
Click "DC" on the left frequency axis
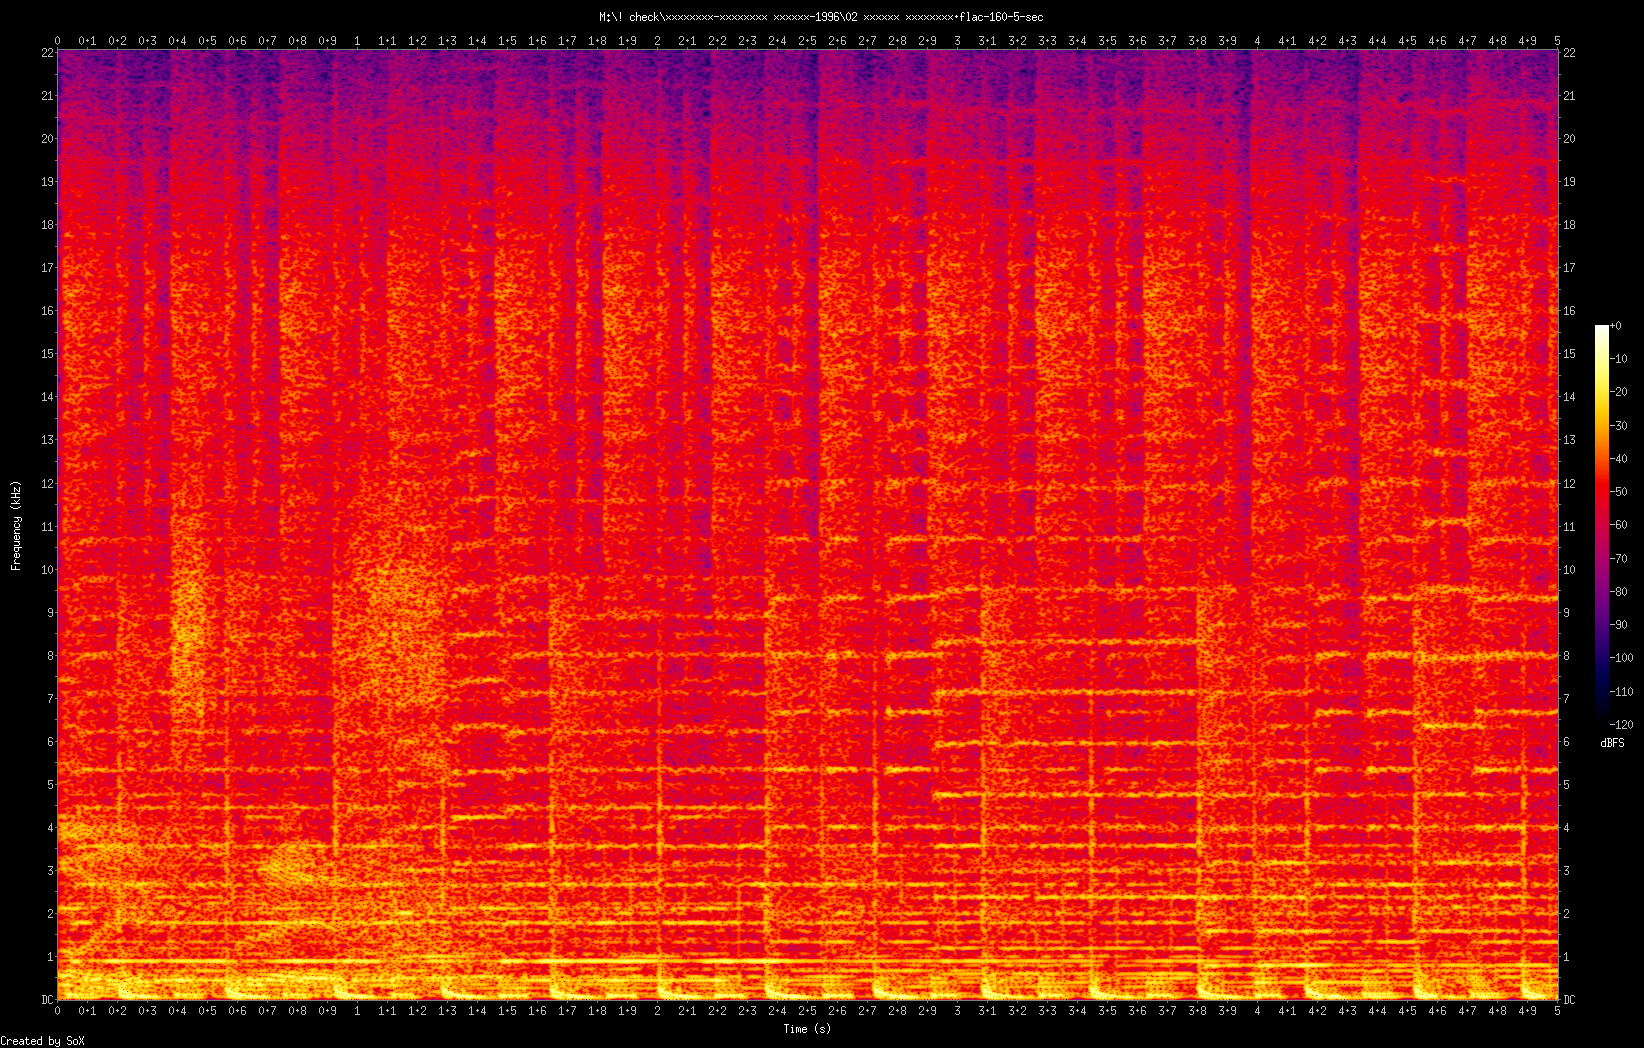point(47,1000)
